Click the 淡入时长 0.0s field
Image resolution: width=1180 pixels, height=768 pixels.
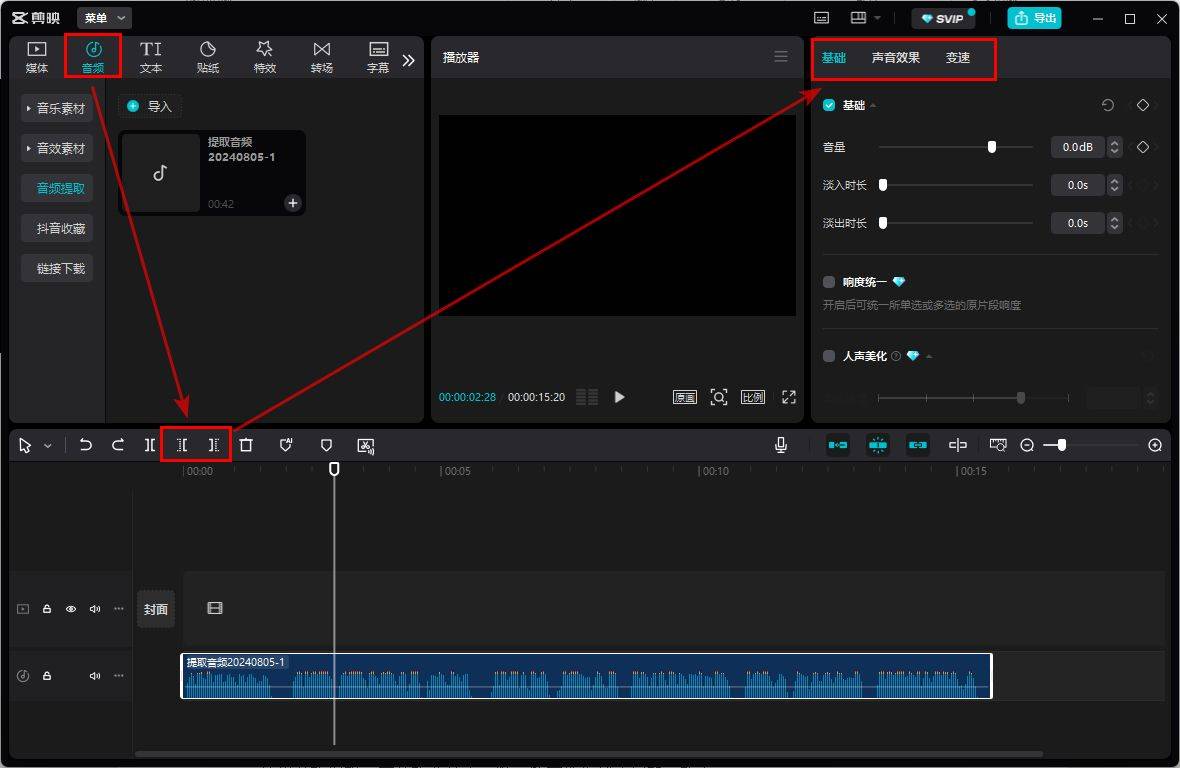[1077, 185]
